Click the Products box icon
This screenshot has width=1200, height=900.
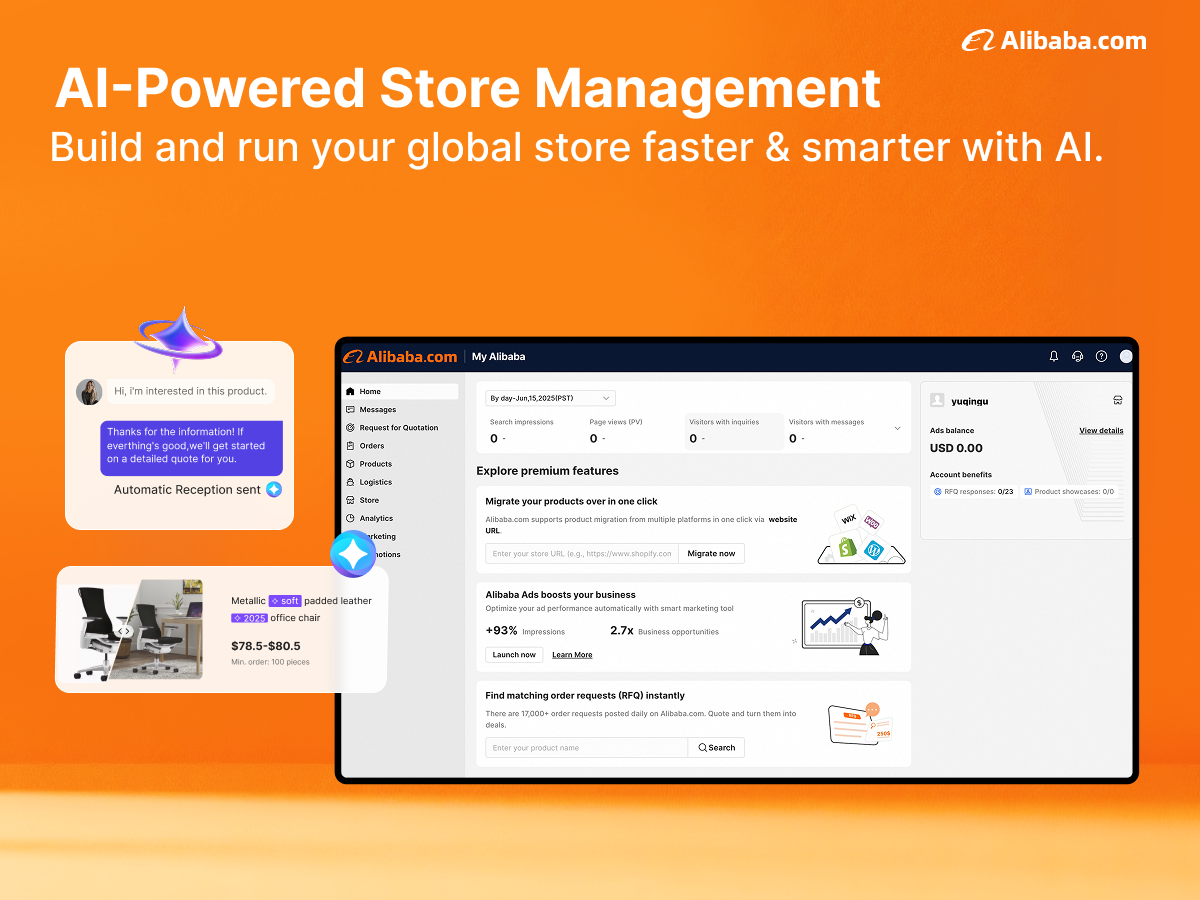[x=350, y=464]
